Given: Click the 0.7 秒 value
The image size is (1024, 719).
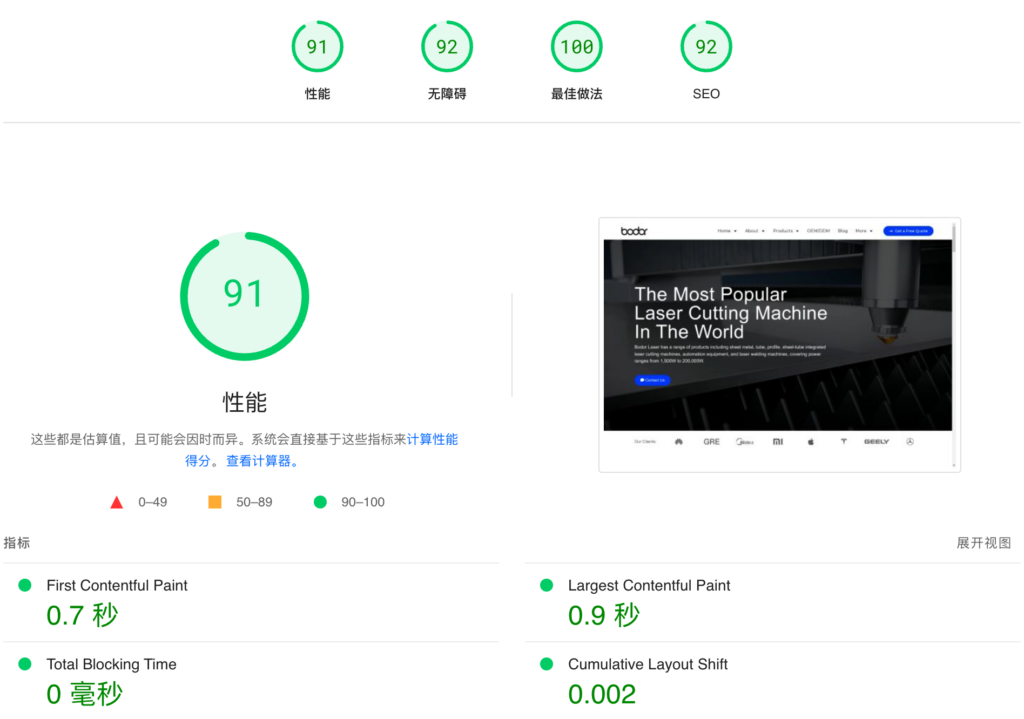Looking at the screenshot, I should (x=82, y=615).
